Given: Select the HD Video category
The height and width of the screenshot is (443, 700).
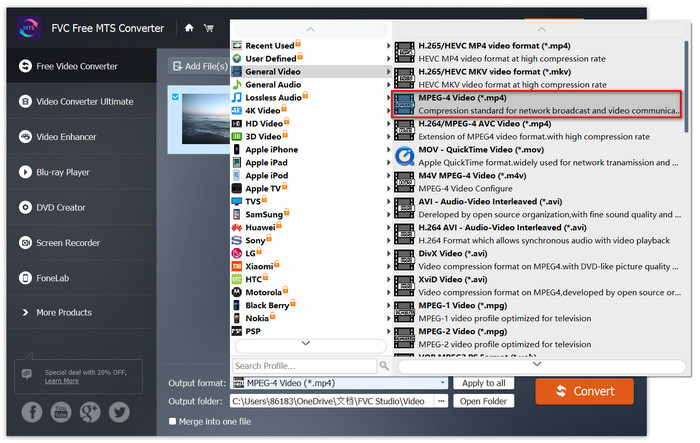Looking at the screenshot, I should (x=311, y=123).
